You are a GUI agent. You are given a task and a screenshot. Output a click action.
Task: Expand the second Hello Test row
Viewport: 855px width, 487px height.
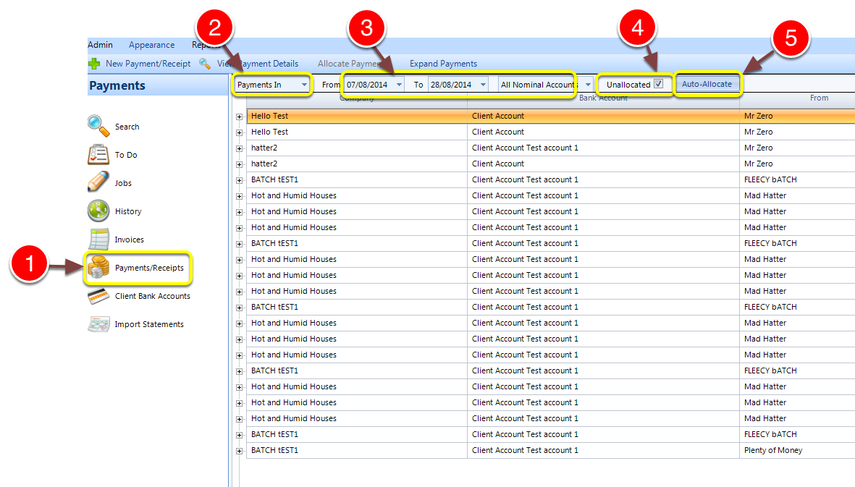point(239,133)
